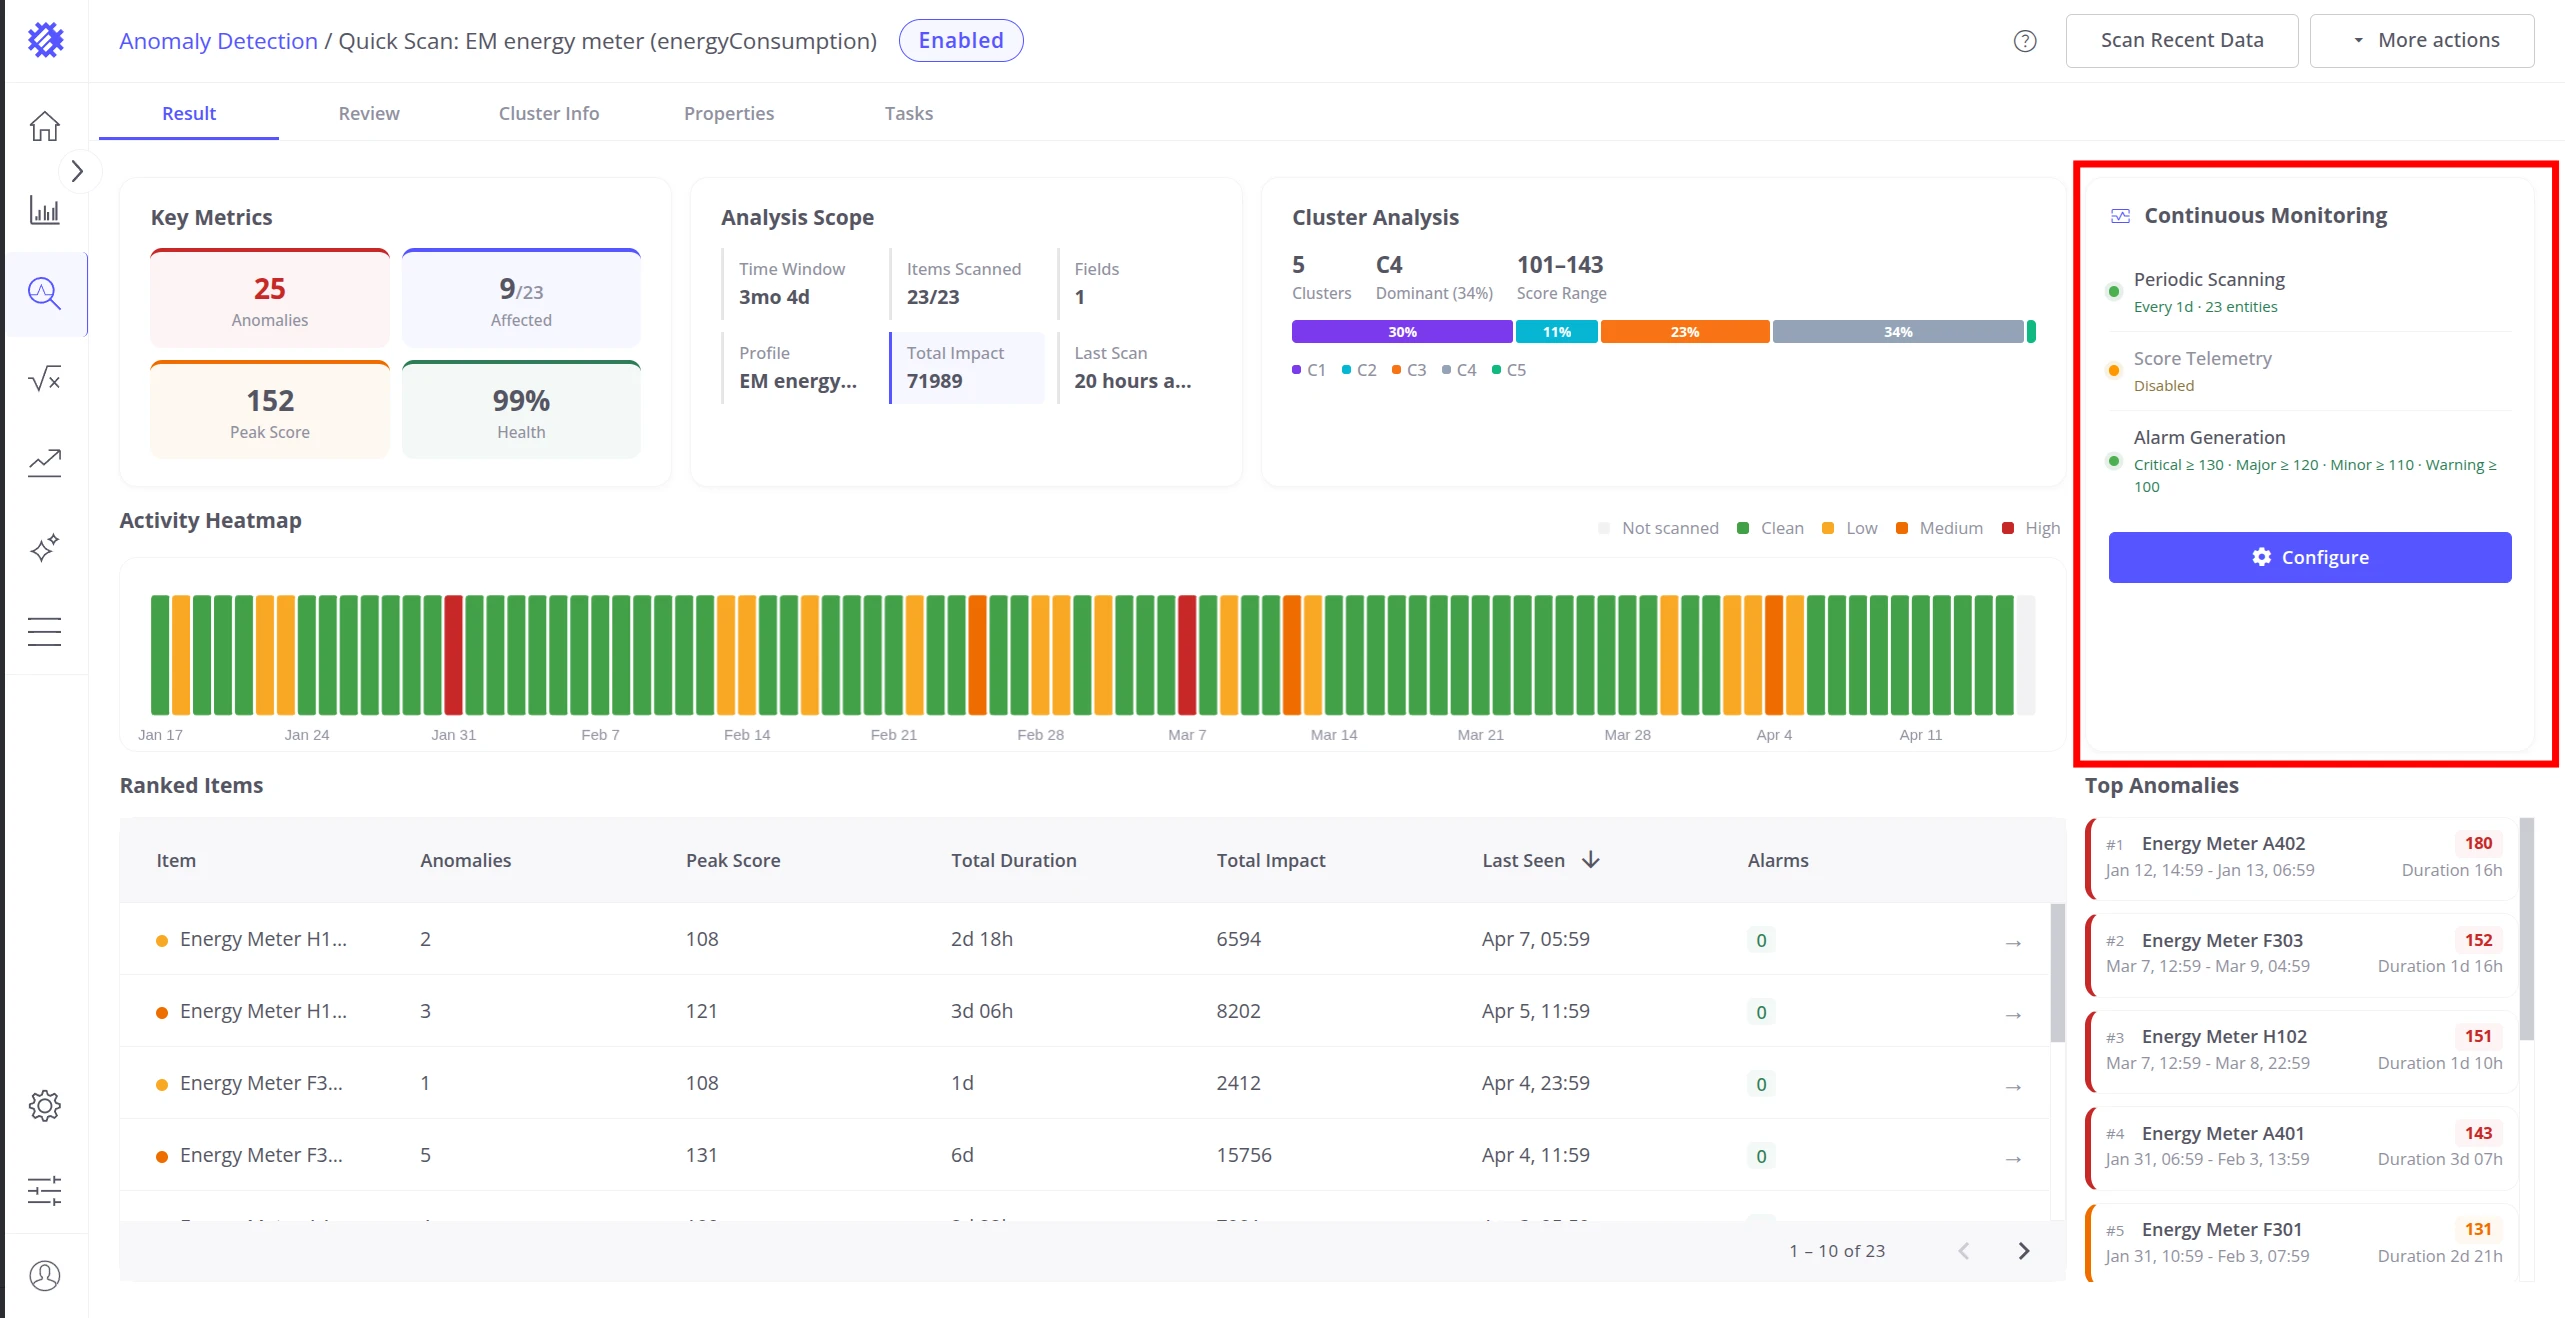The height and width of the screenshot is (1318, 2565).
Task: Open the user profile icon
Action: point(44,1276)
